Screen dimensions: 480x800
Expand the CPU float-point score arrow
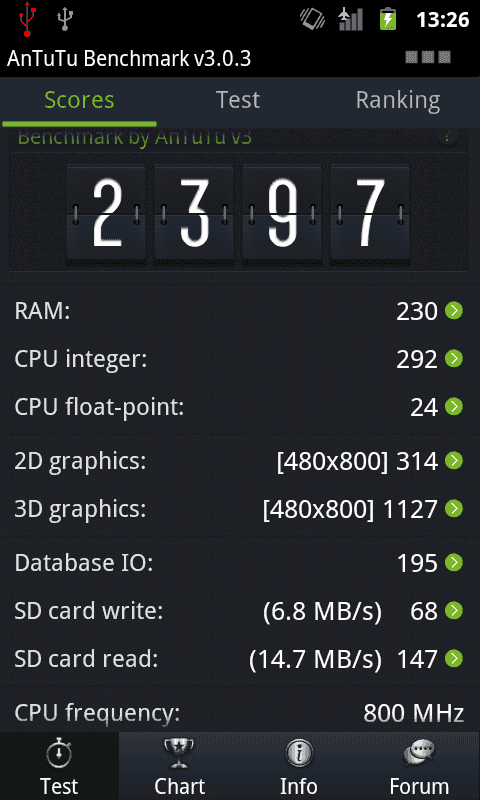pos(453,407)
